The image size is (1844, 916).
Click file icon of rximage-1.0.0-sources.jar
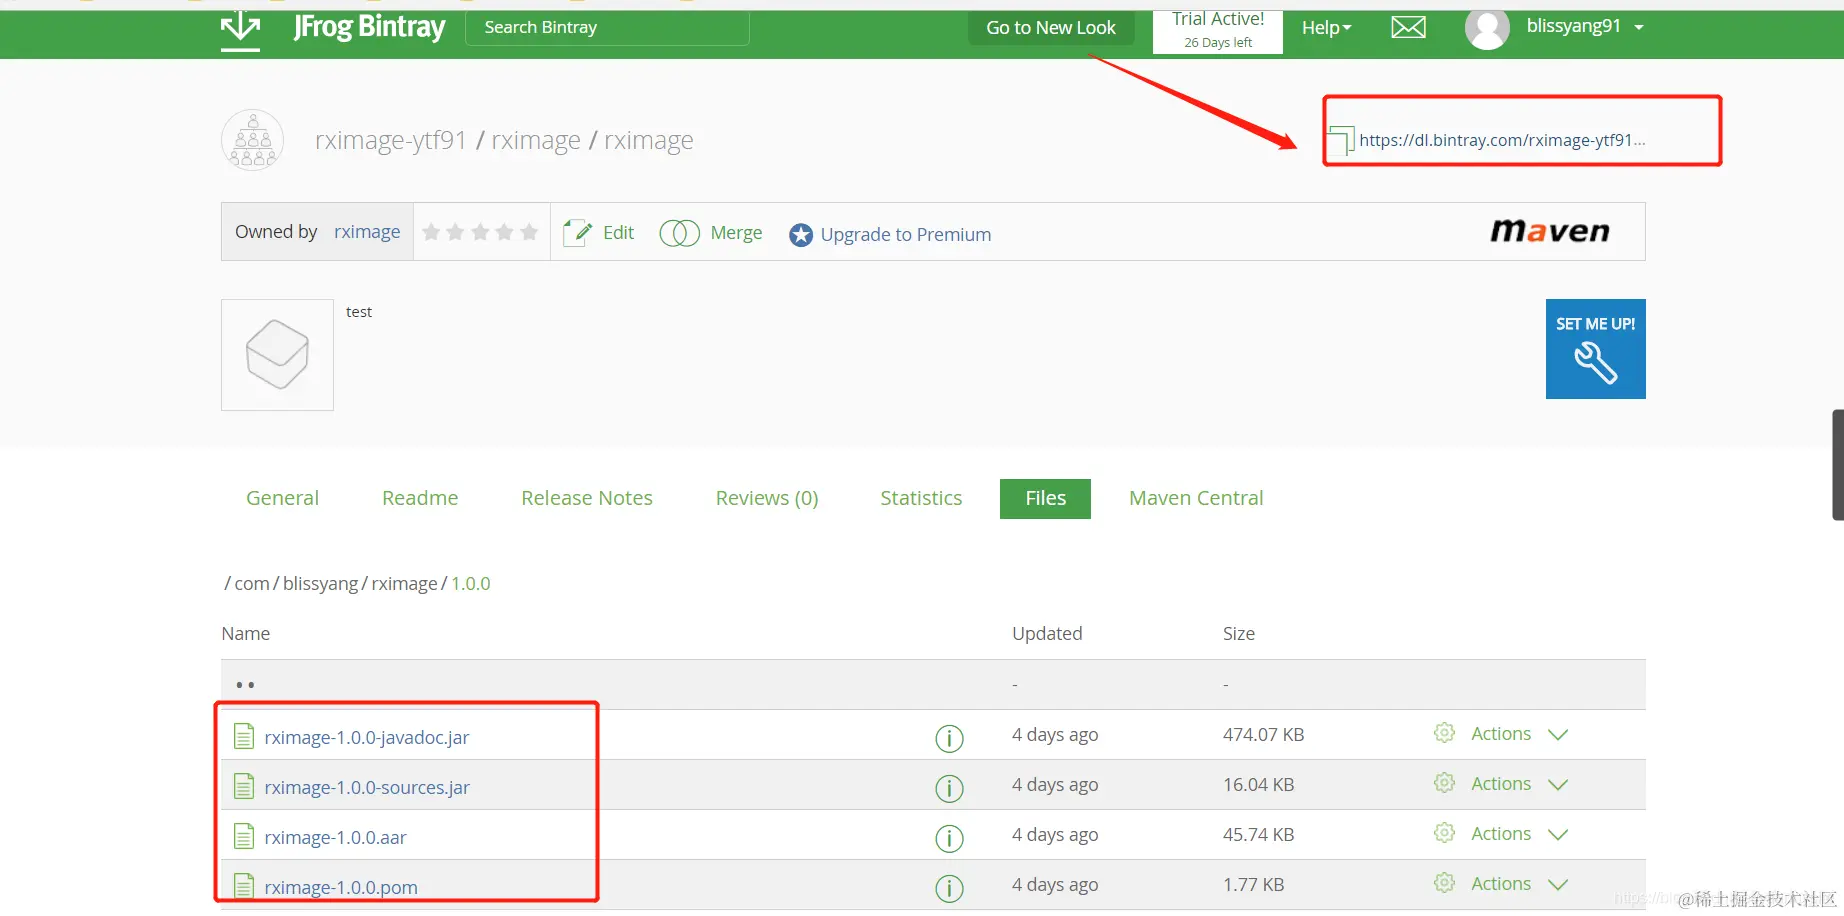point(243,786)
